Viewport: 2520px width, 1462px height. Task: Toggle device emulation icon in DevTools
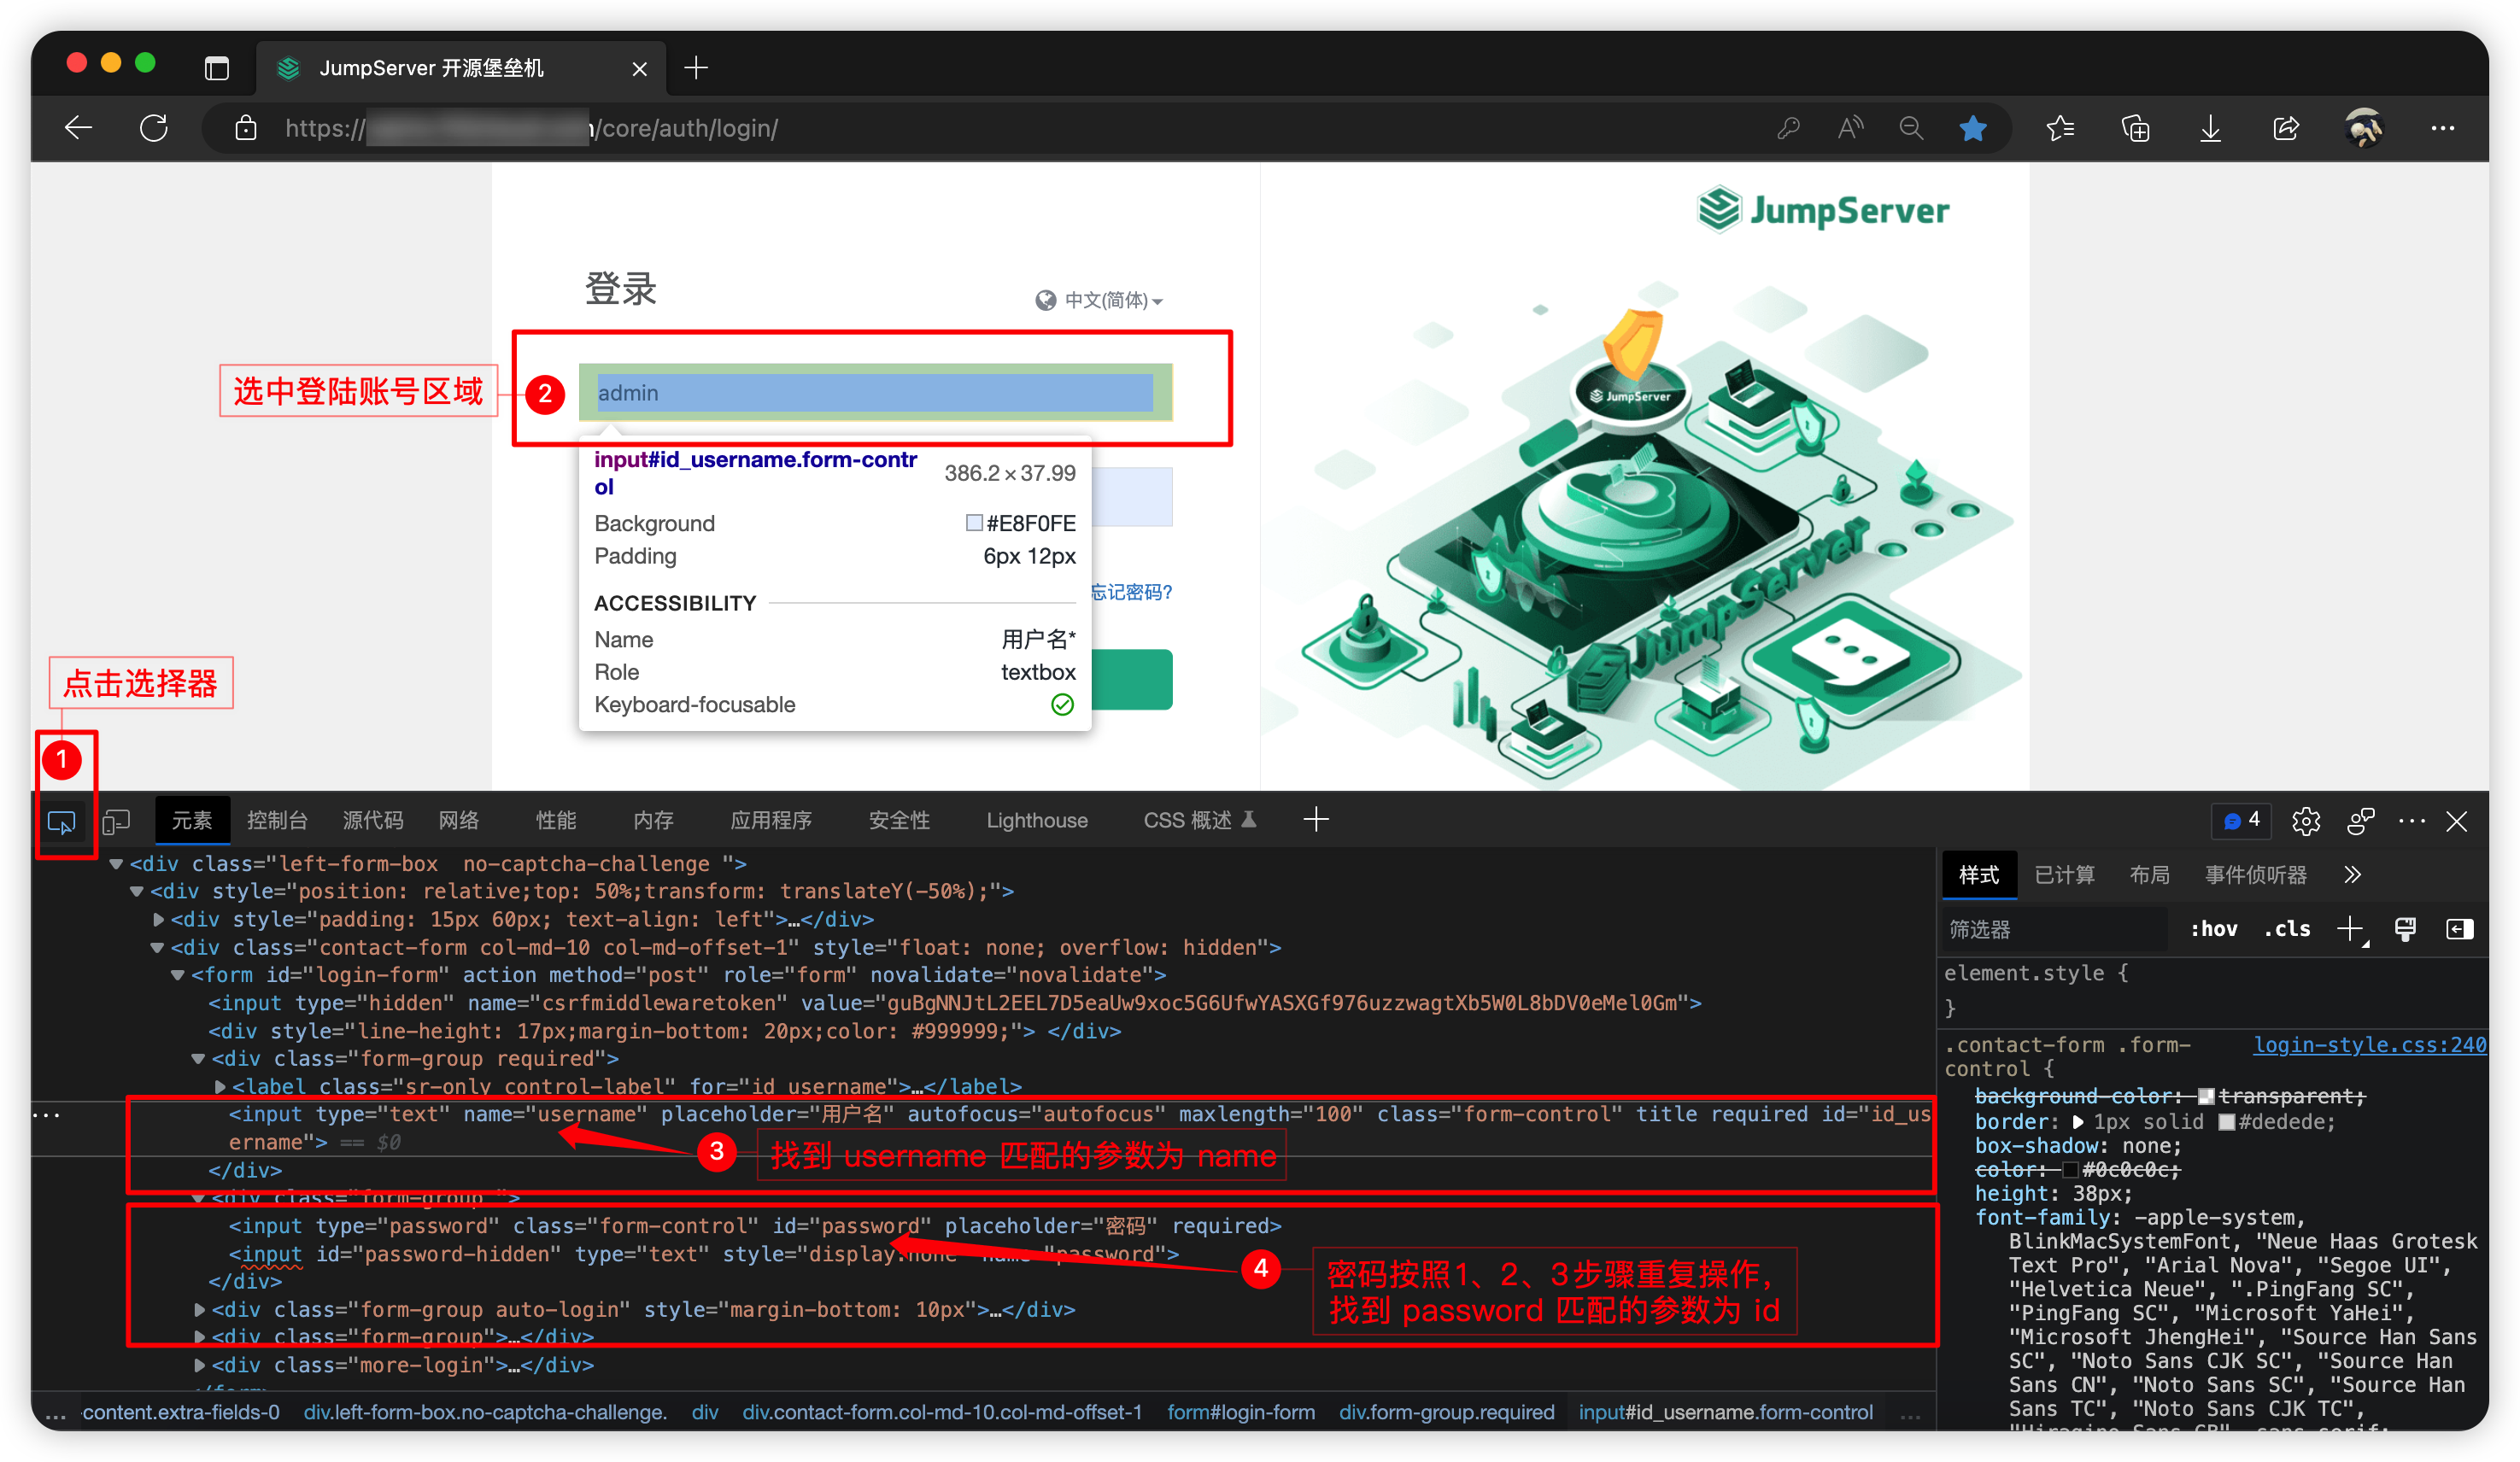(117, 822)
